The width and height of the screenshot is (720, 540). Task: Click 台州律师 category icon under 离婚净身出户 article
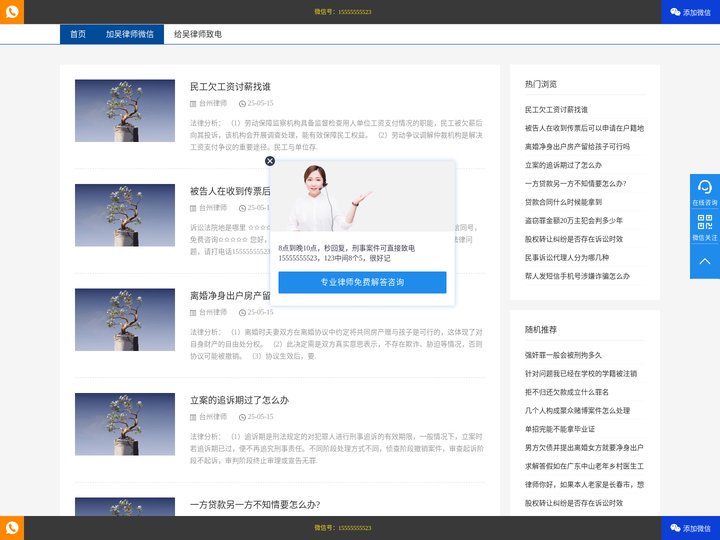pyautogui.click(x=193, y=313)
